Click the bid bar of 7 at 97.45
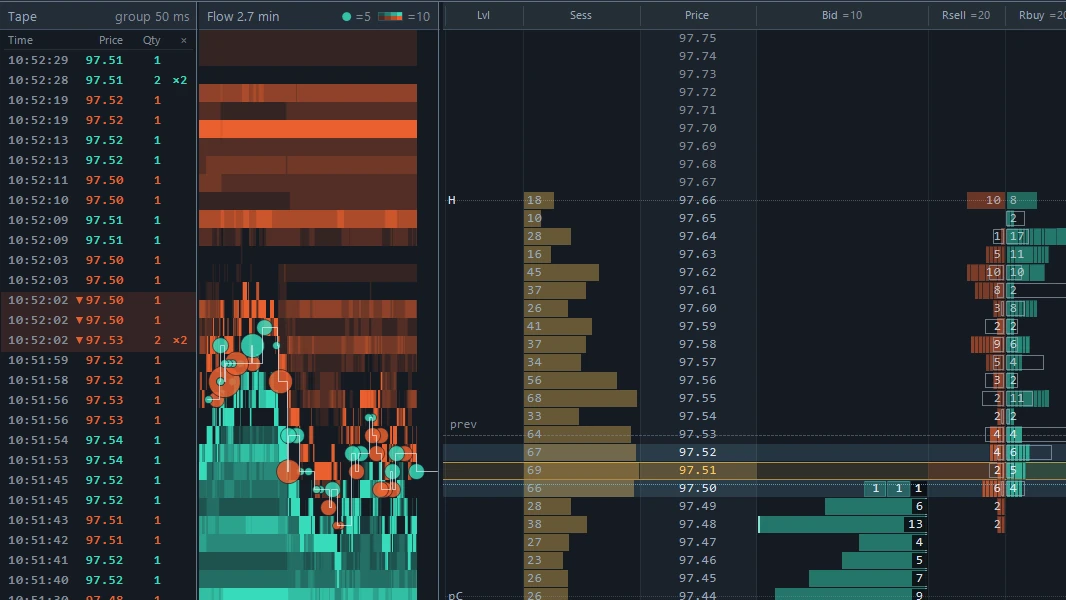The image size is (1066, 600). 867,578
